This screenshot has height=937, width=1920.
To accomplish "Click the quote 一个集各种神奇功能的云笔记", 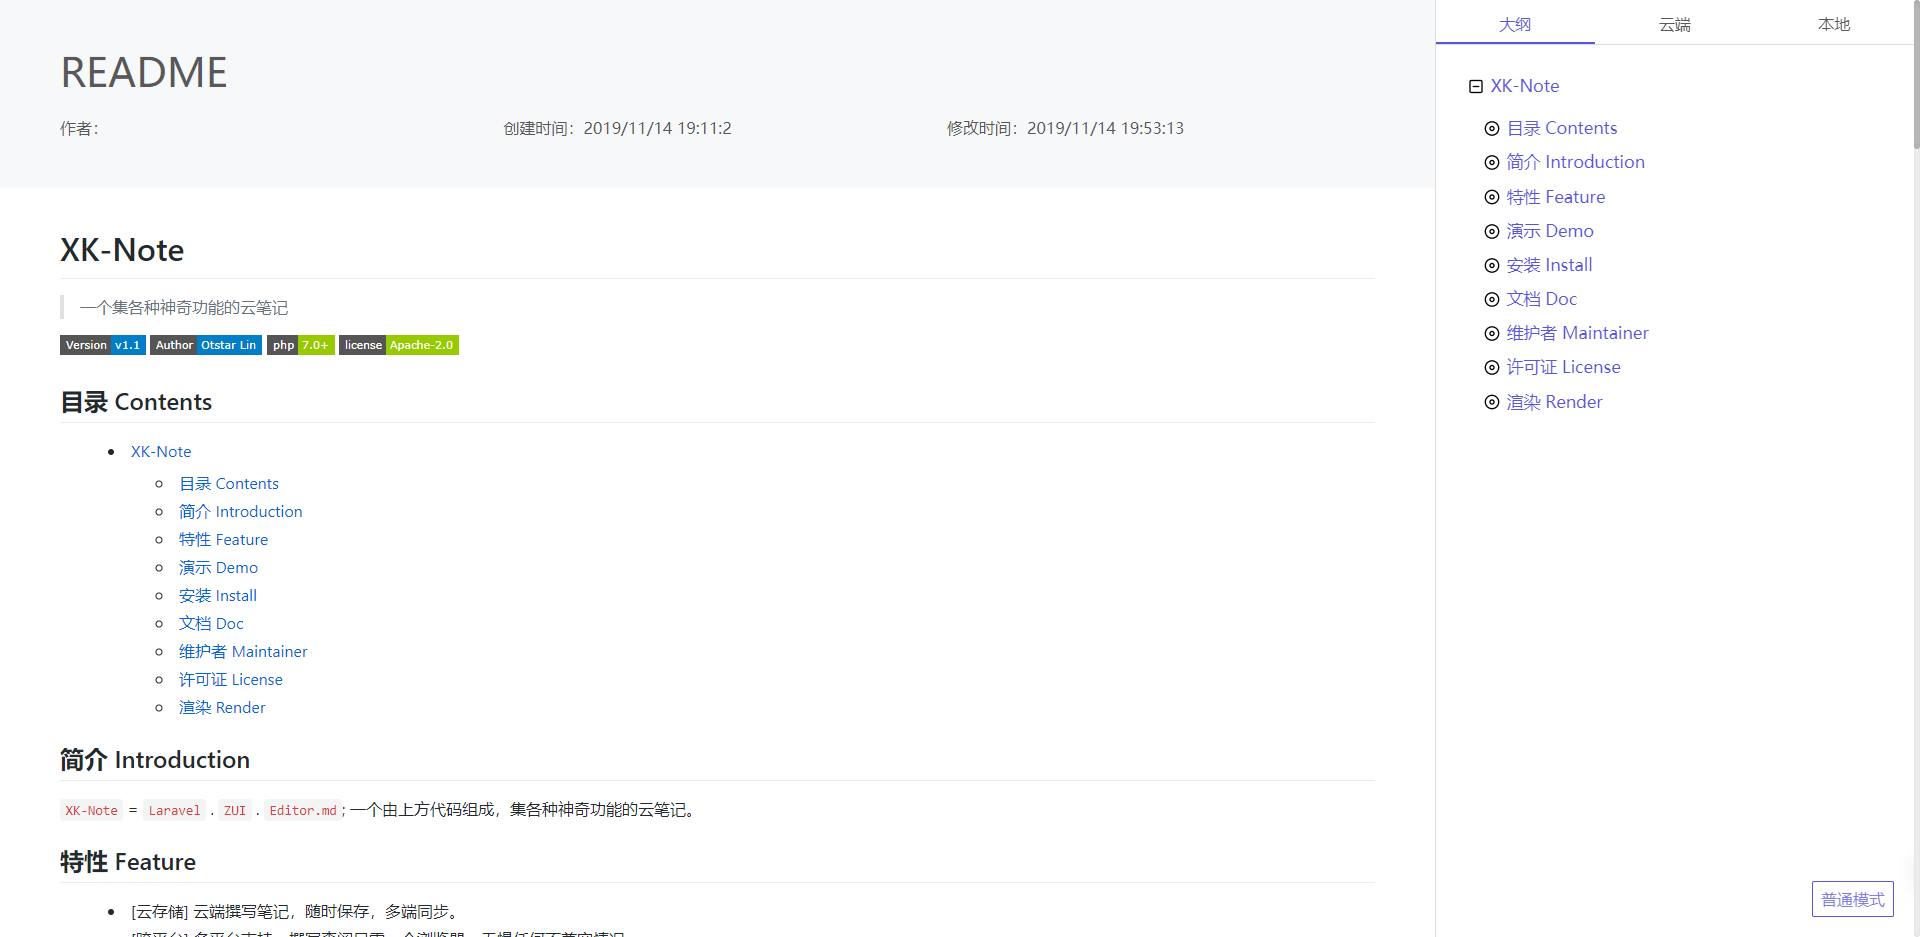I will click(183, 307).
